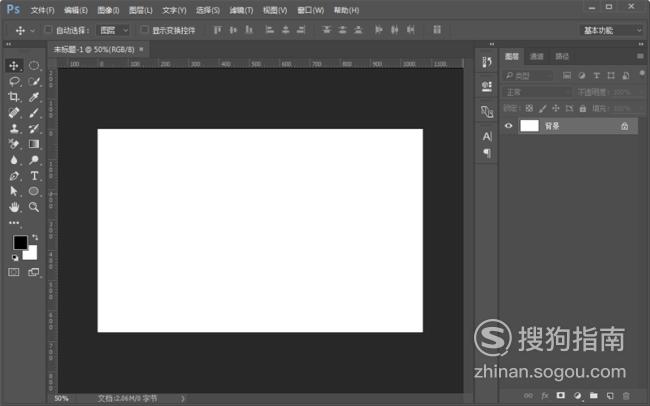The height and width of the screenshot is (406, 650).
Task: Switch to the 通道 tab
Action: [537, 56]
